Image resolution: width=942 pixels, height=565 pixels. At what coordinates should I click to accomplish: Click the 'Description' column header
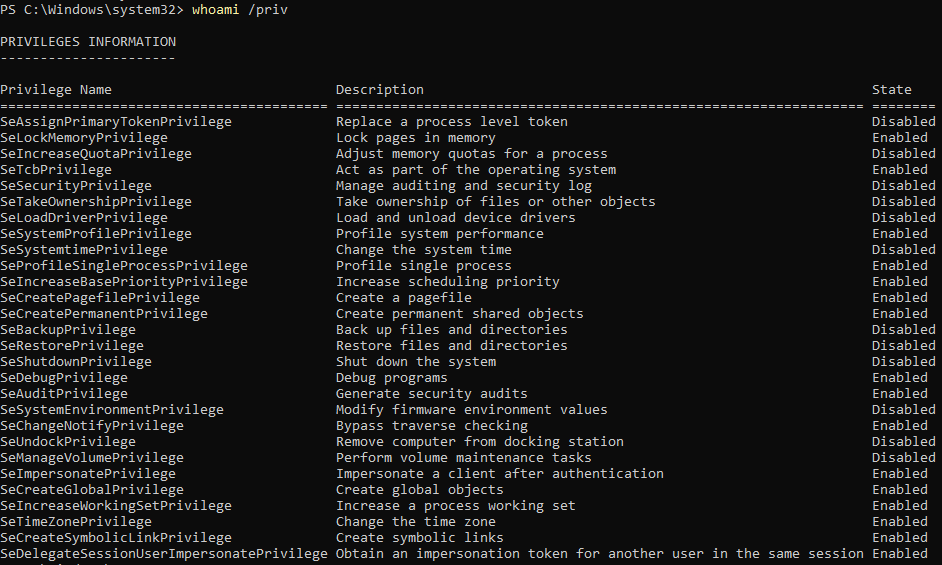pos(380,90)
